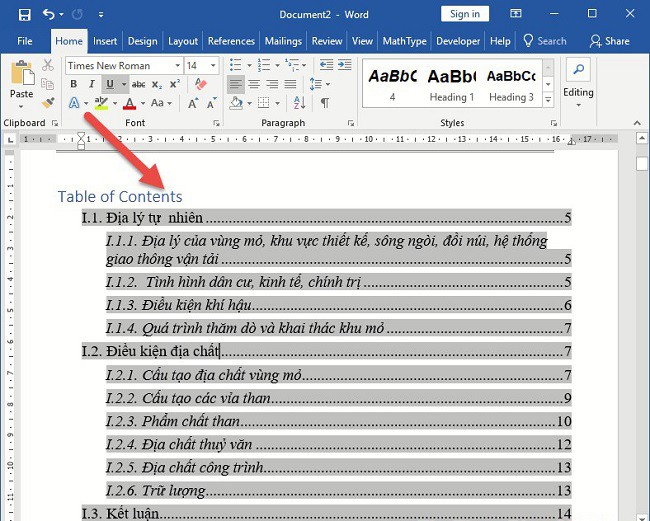Screen dimensions: 650x521
Task: Share the document
Action: 610,41
